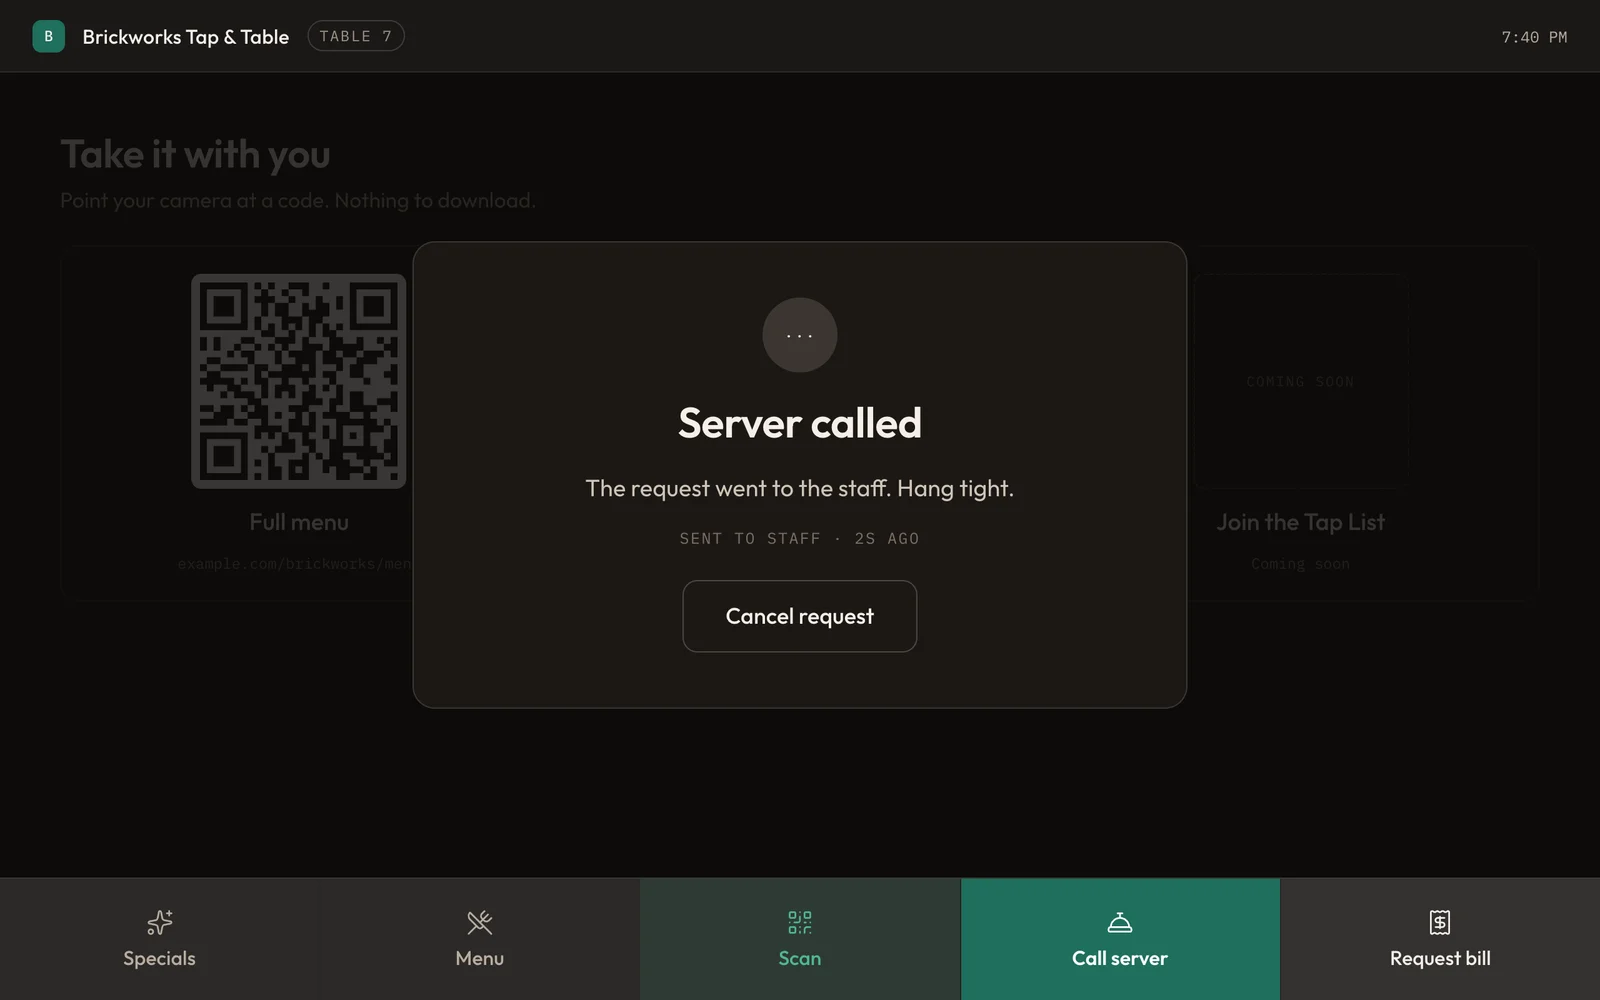Viewport: 1600px width, 1000px height.
Task: Click the Full menu card label
Action: click(x=299, y=522)
